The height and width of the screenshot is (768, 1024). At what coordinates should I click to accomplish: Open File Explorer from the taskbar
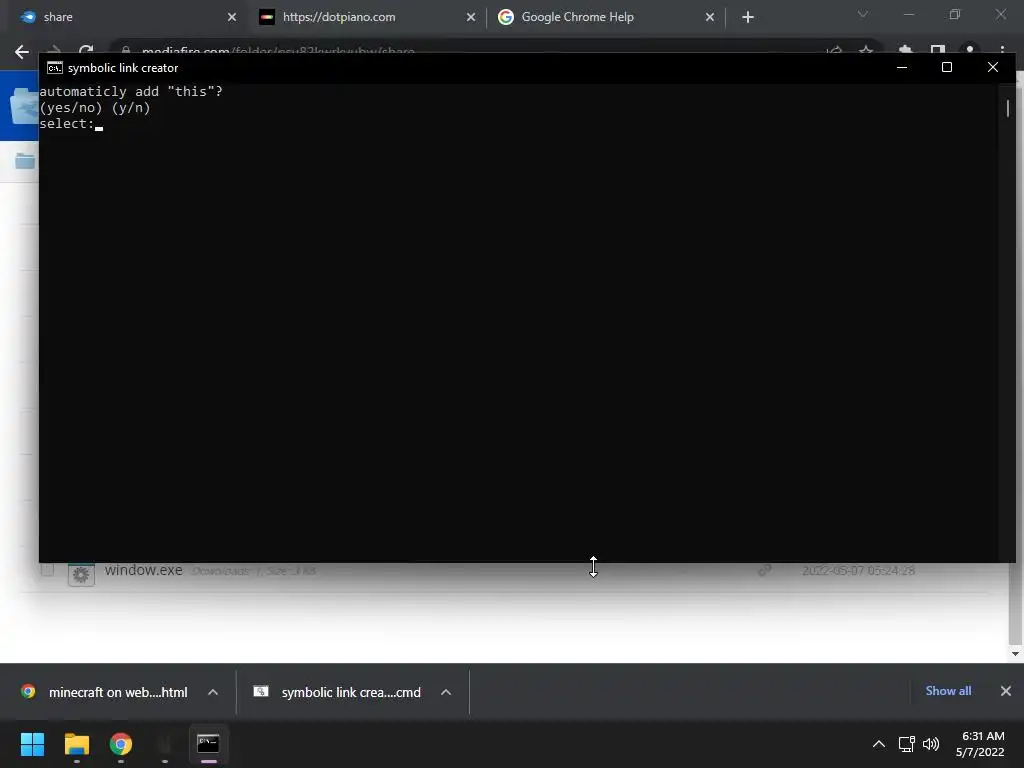(x=76, y=744)
